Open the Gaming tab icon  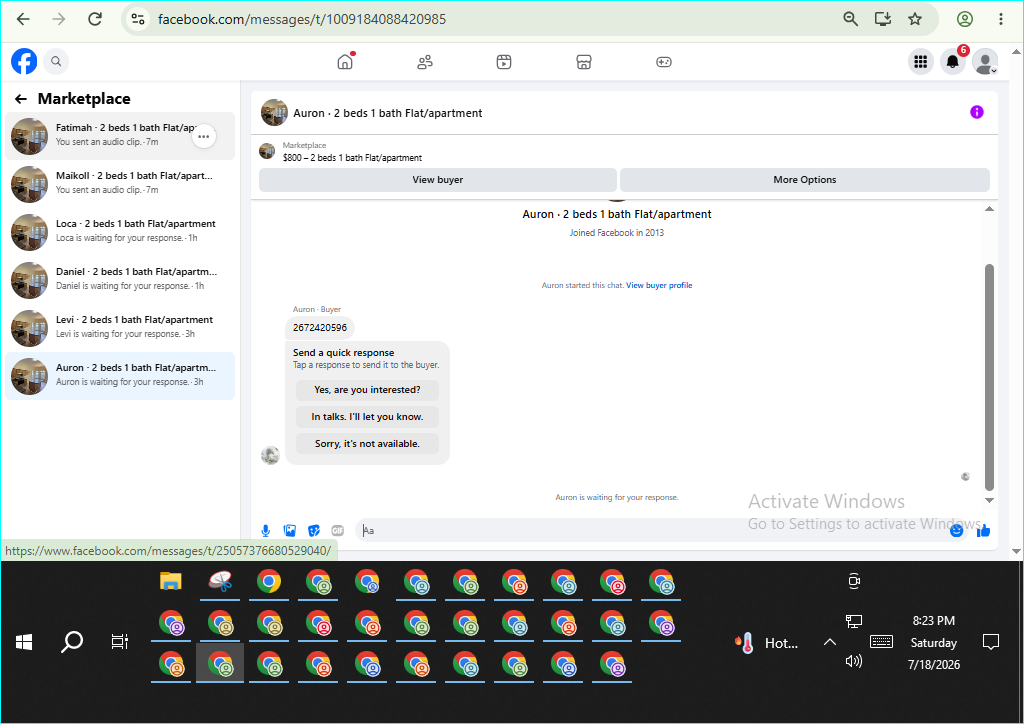pos(664,62)
